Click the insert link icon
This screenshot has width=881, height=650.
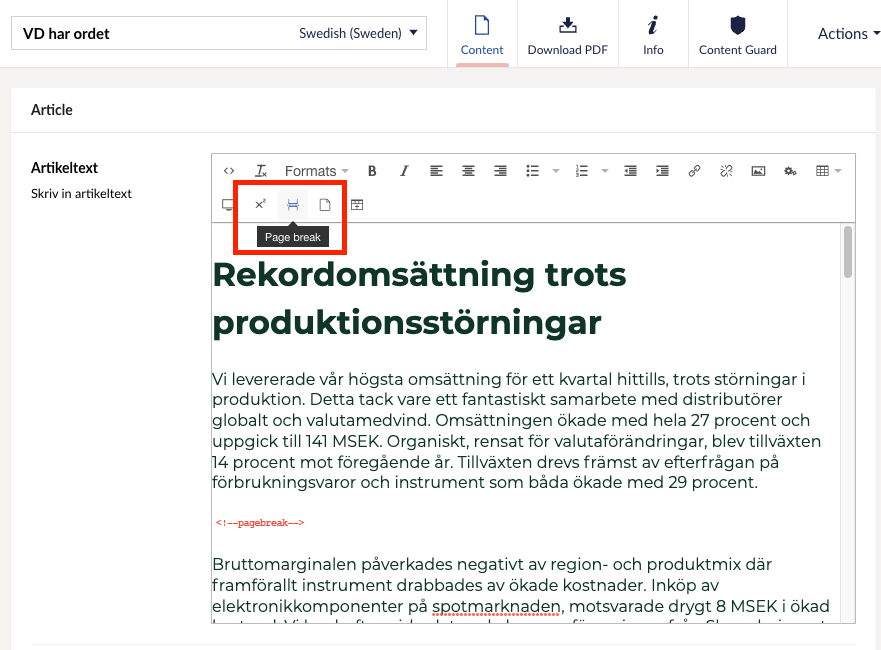(x=694, y=171)
